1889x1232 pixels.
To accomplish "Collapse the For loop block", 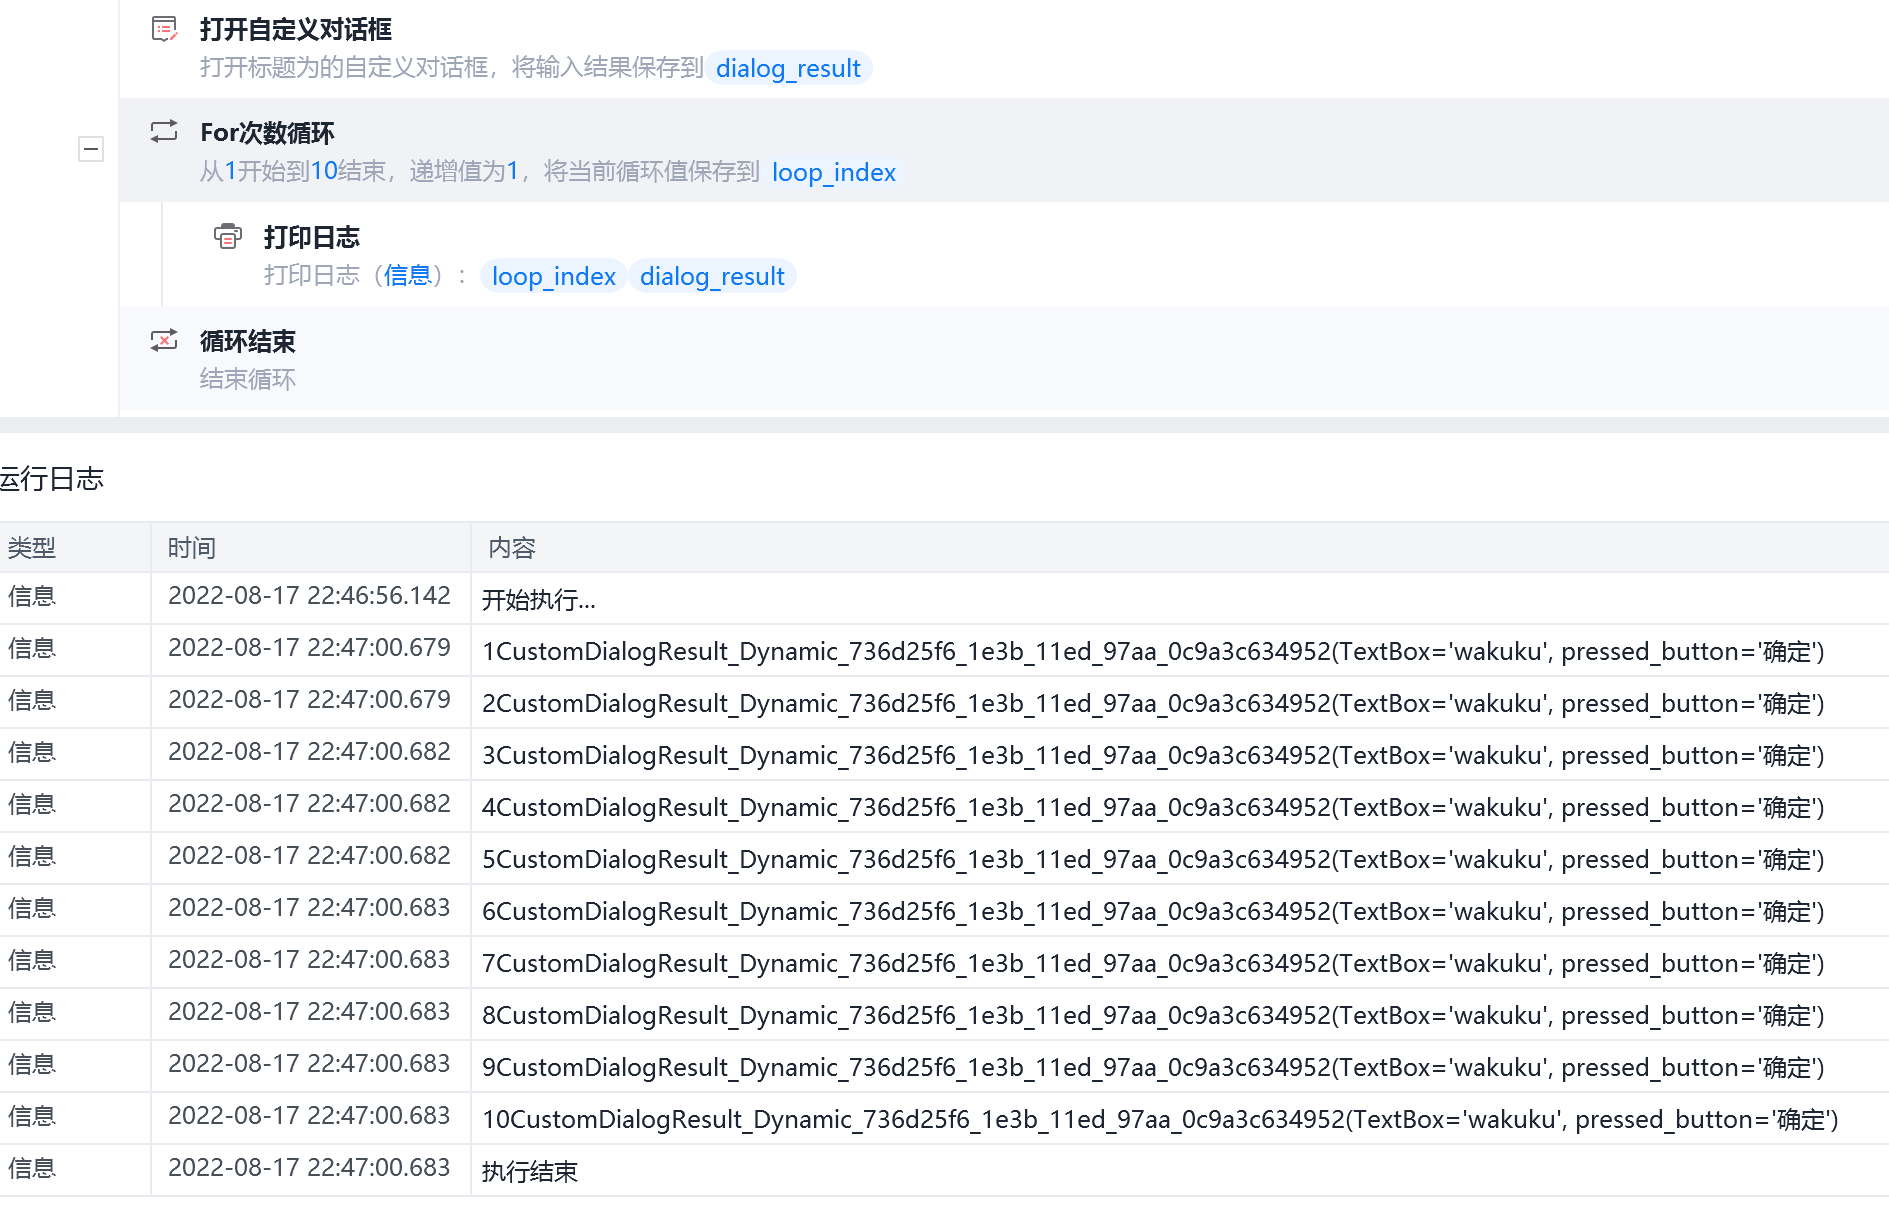I will [91, 149].
